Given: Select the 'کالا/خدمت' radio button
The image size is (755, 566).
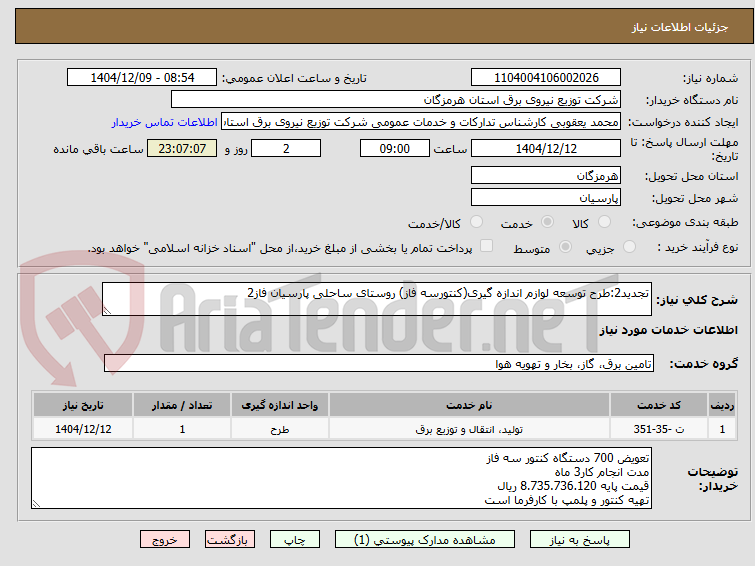Looking at the screenshot, I should tap(476, 222).
